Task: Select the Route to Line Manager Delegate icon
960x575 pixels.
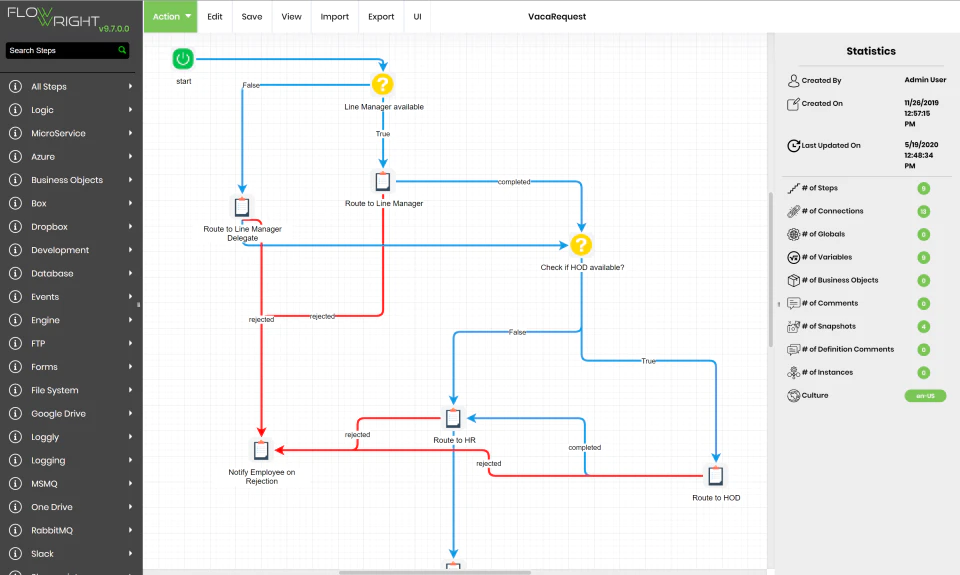Action: tap(242, 207)
